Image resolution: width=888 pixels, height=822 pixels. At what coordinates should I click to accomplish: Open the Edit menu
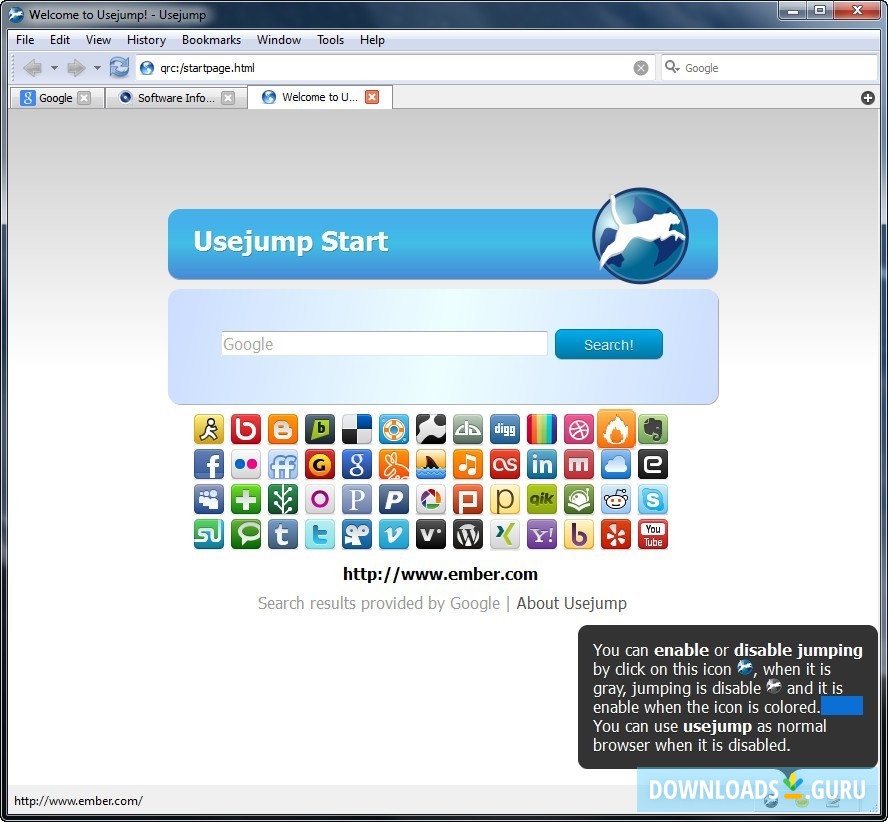(x=59, y=40)
